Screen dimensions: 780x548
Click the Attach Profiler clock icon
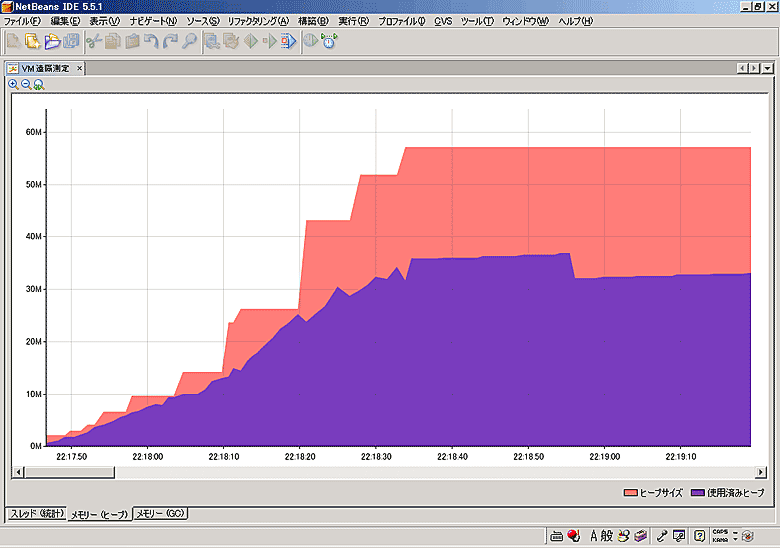pyautogui.click(x=329, y=41)
